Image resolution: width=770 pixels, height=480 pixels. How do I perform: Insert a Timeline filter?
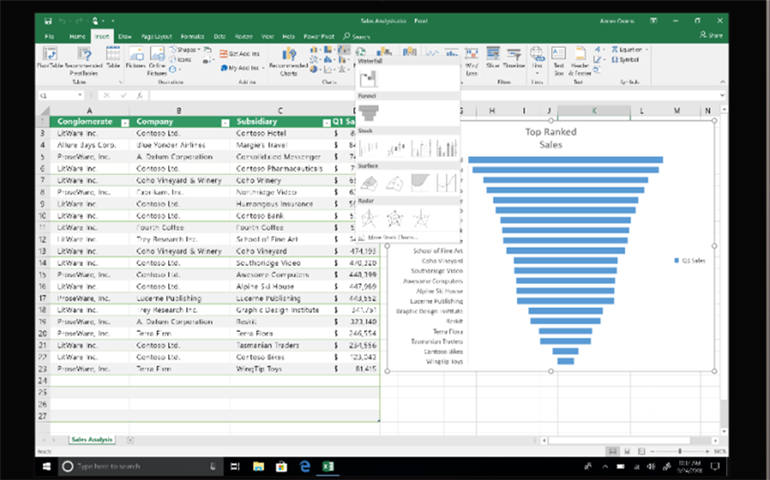pos(514,58)
